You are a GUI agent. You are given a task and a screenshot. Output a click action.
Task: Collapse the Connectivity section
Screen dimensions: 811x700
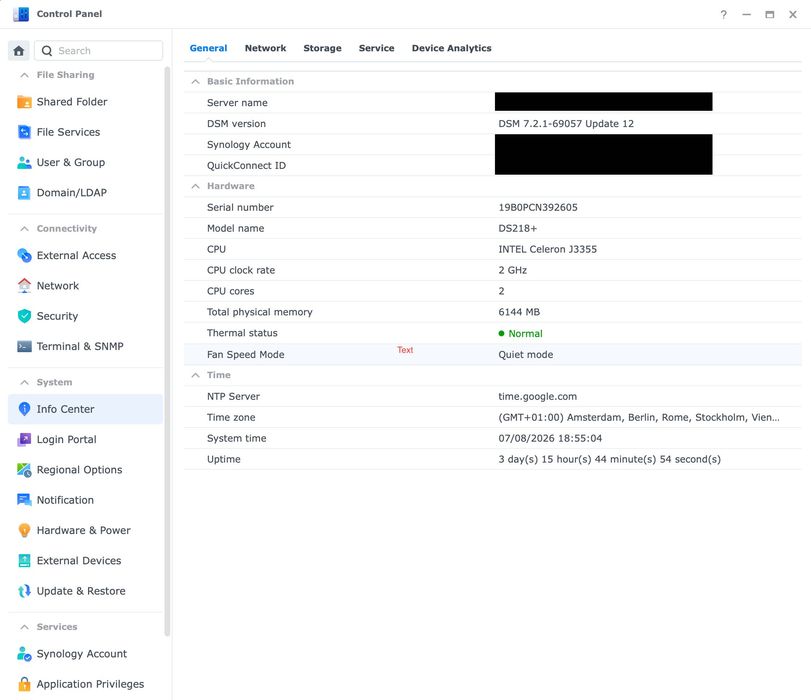click(x=24, y=229)
